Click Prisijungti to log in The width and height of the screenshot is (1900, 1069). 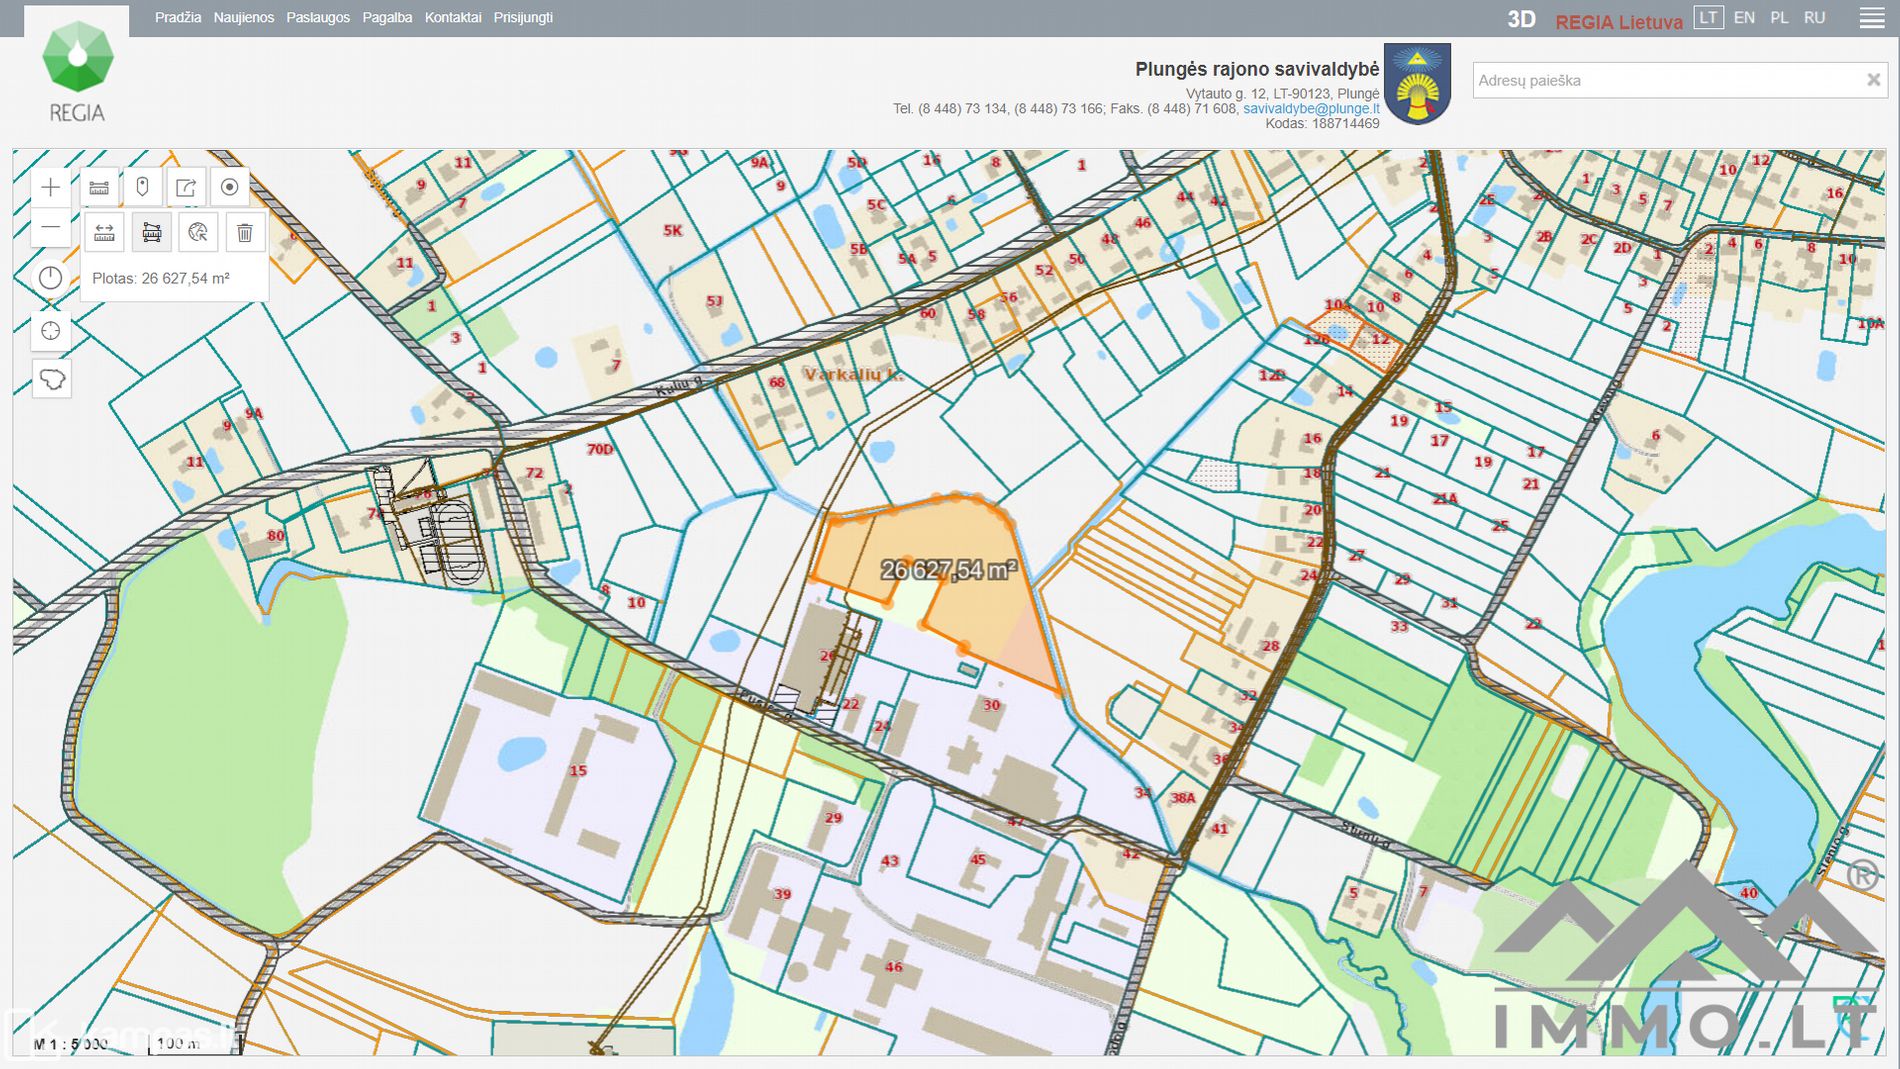tap(523, 18)
